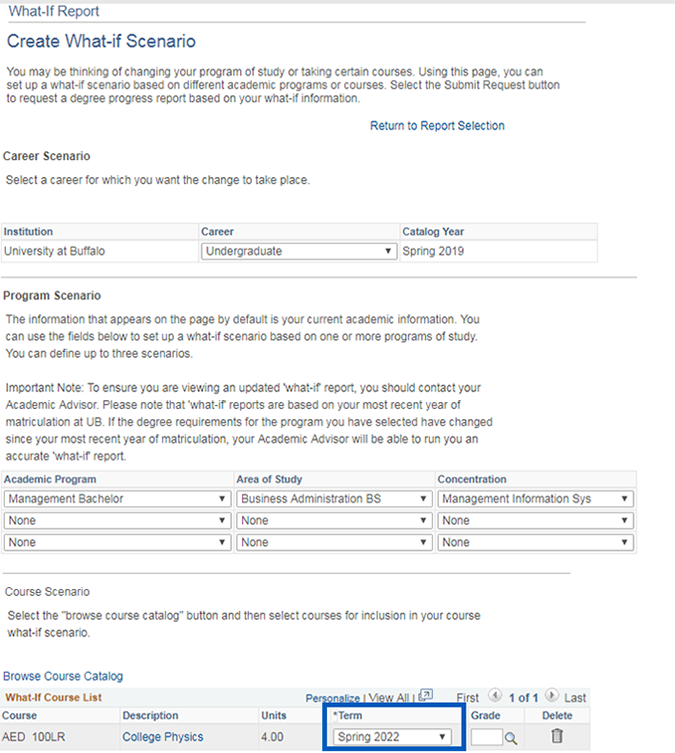Click the previous row arrow icon

[x=495, y=696]
